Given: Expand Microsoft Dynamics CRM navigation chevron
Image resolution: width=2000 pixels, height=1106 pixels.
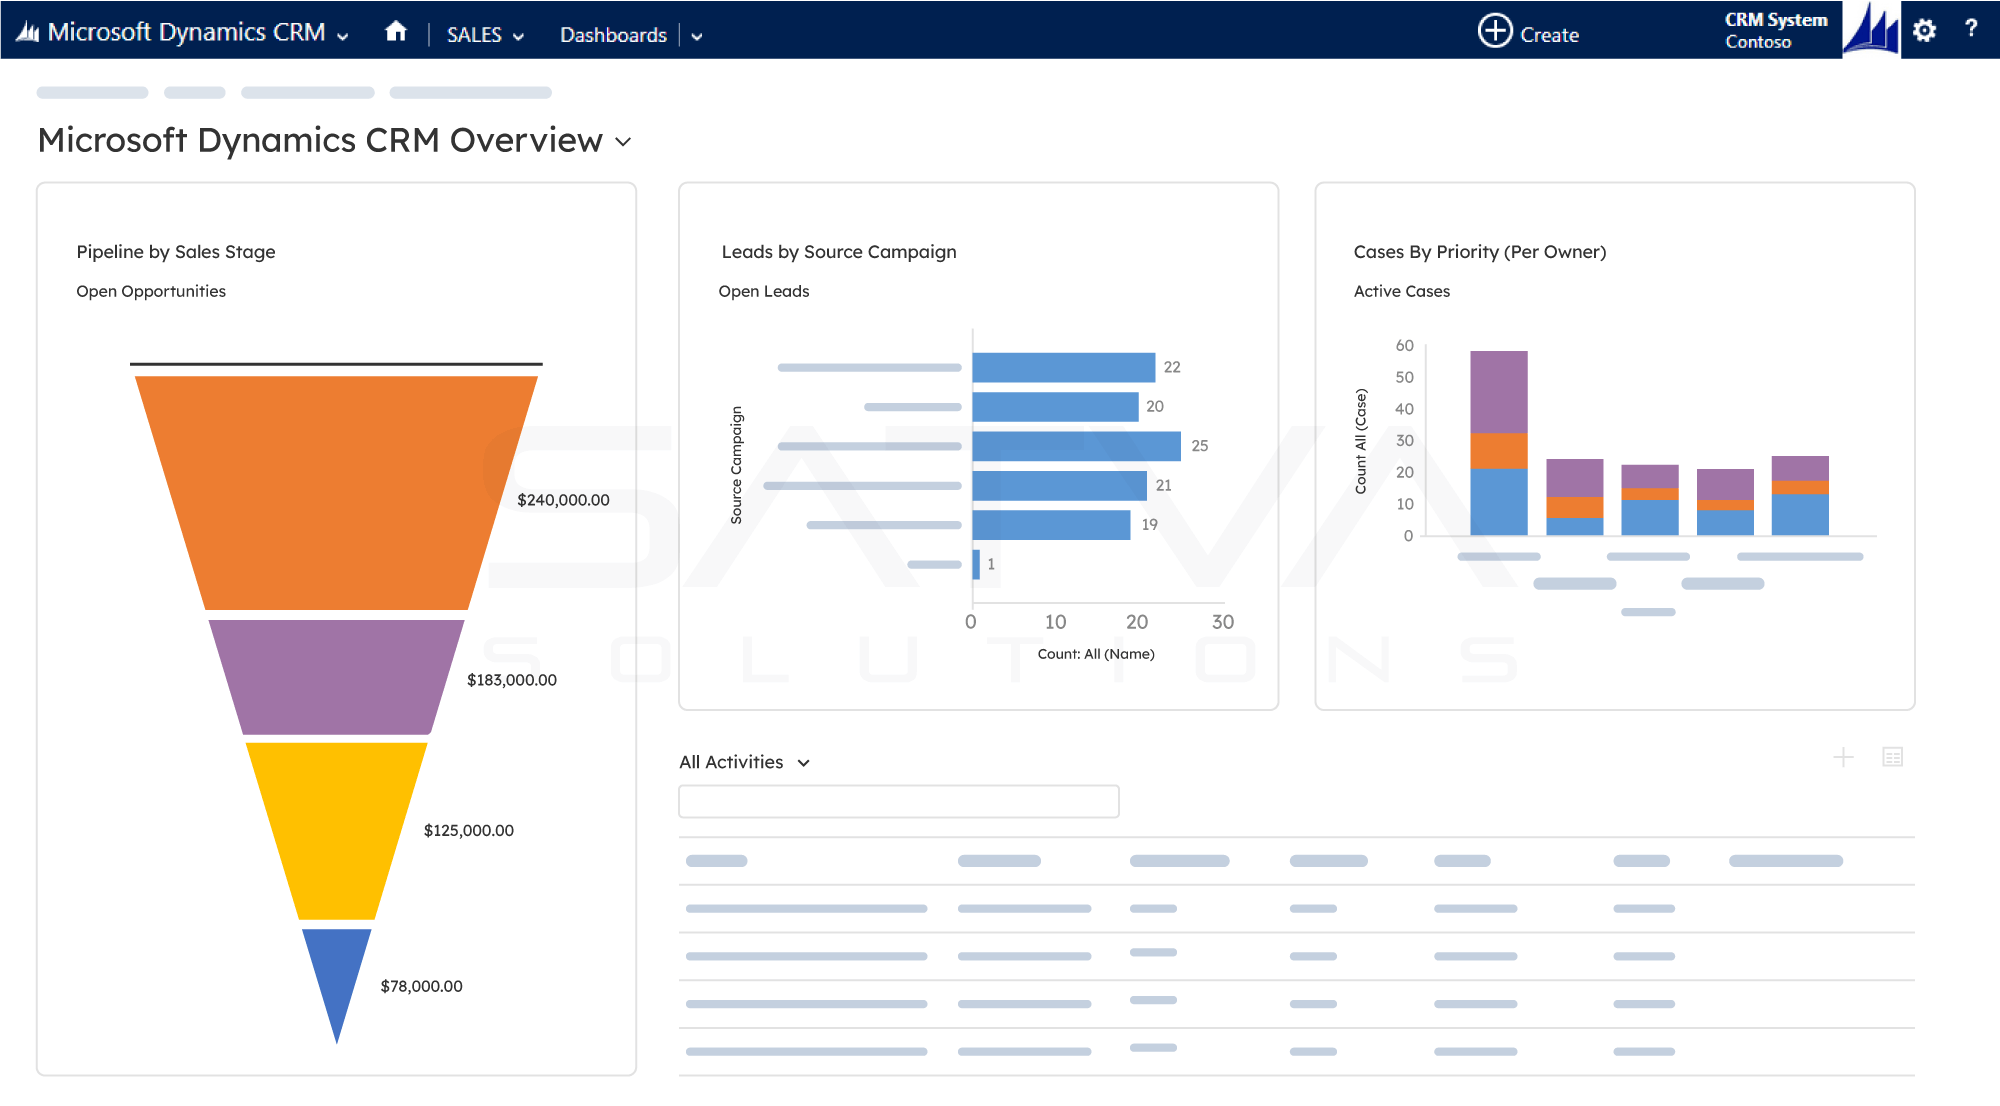Looking at the screenshot, I should 343,36.
